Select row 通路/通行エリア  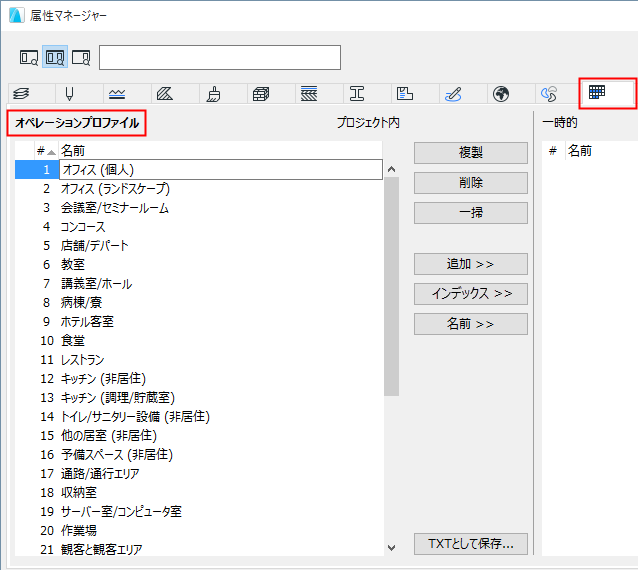pyautogui.click(x=199, y=474)
